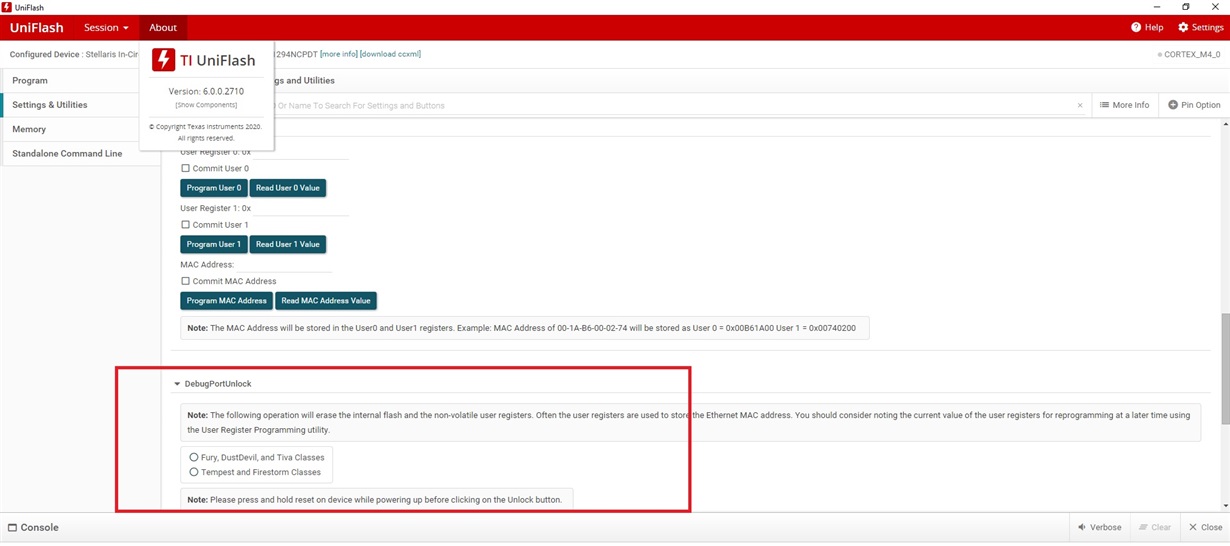1230x546 pixels.
Task: Click the Read MAC Address Value button
Action: [326, 301]
